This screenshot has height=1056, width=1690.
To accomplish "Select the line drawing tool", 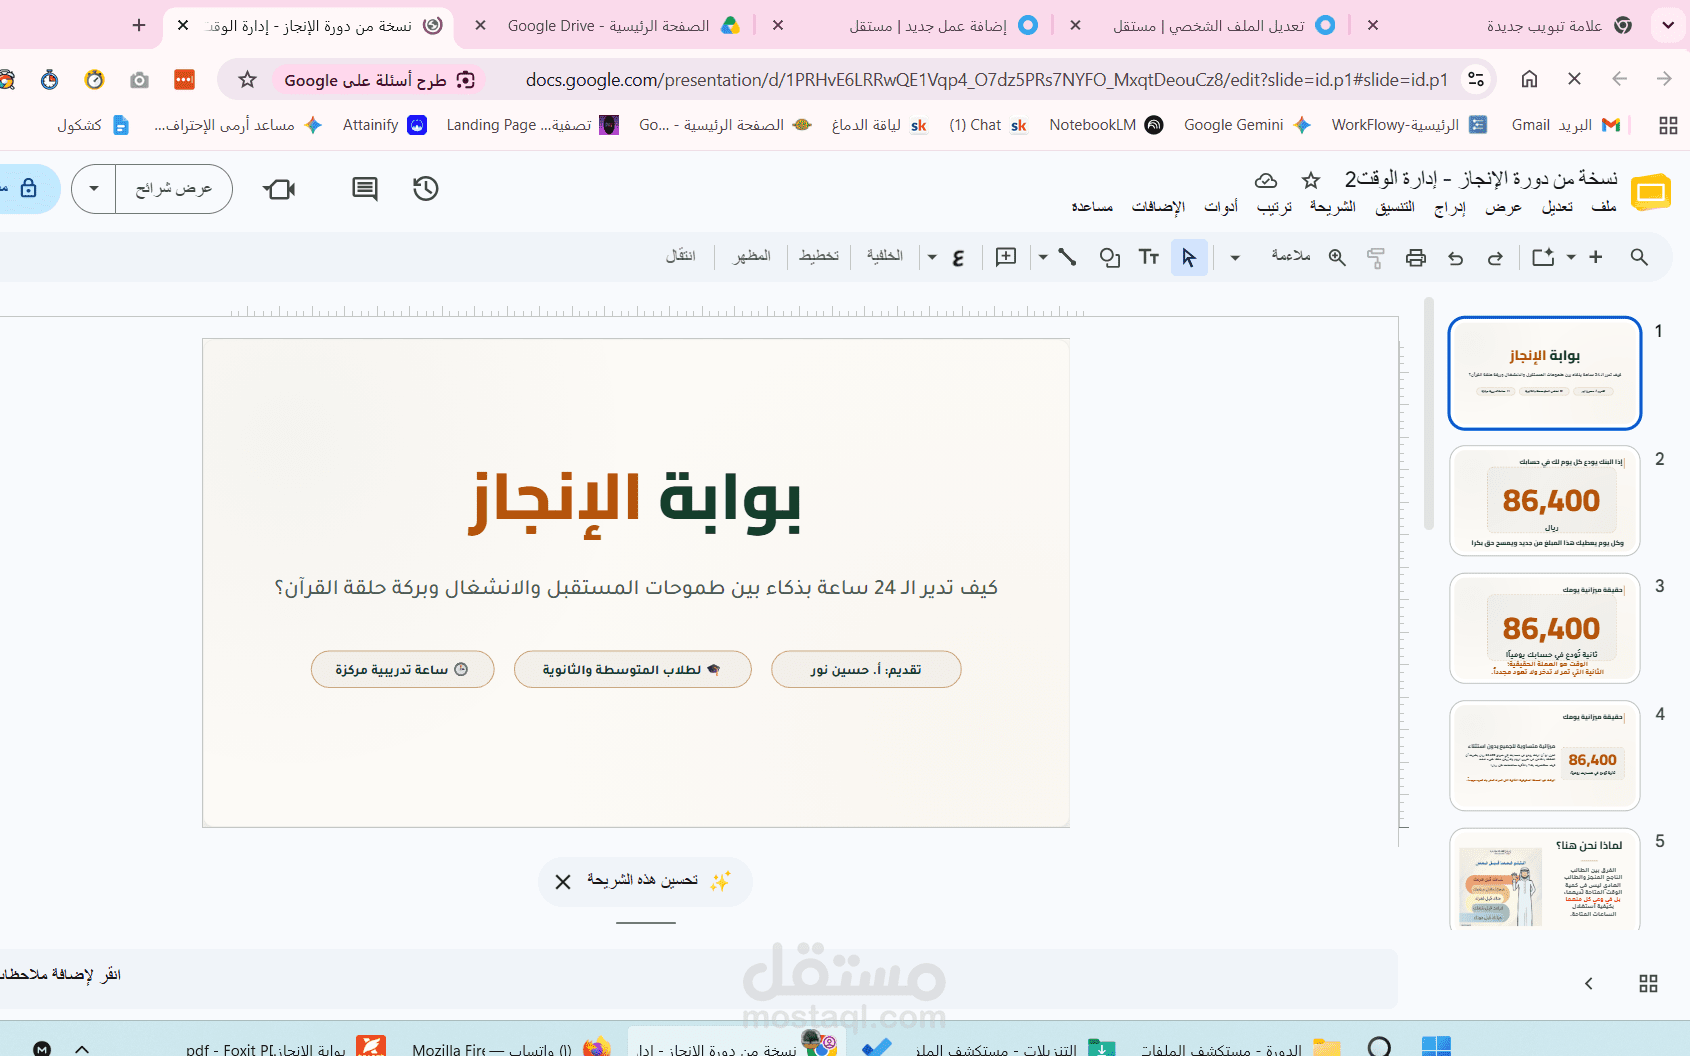I will [1067, 257].
